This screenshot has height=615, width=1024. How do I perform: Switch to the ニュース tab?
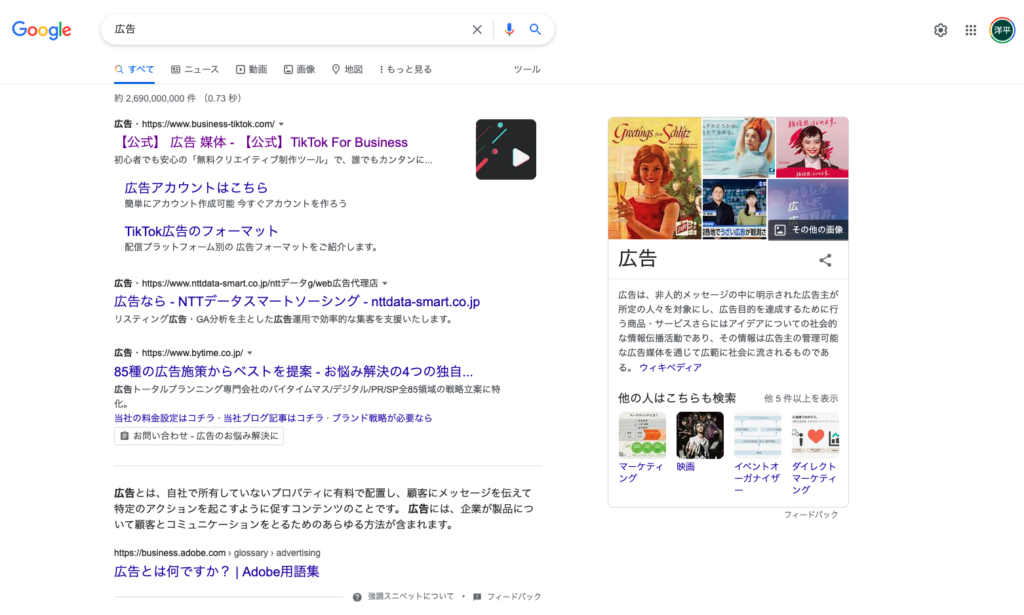[x=195, y=69]
